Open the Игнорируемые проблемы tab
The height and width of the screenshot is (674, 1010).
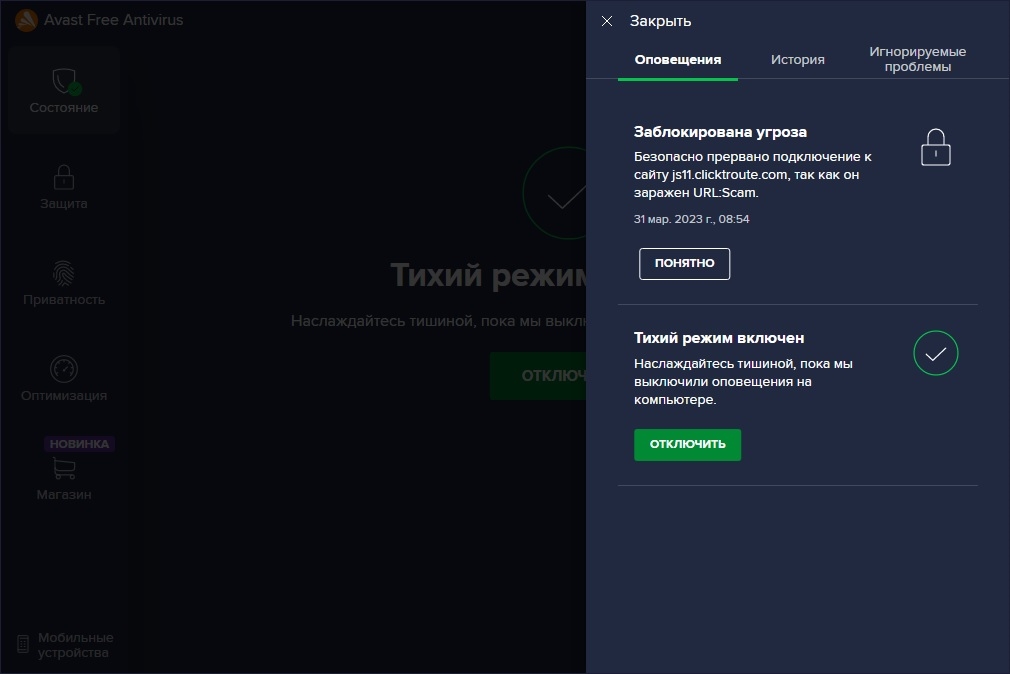coord(917,59)
